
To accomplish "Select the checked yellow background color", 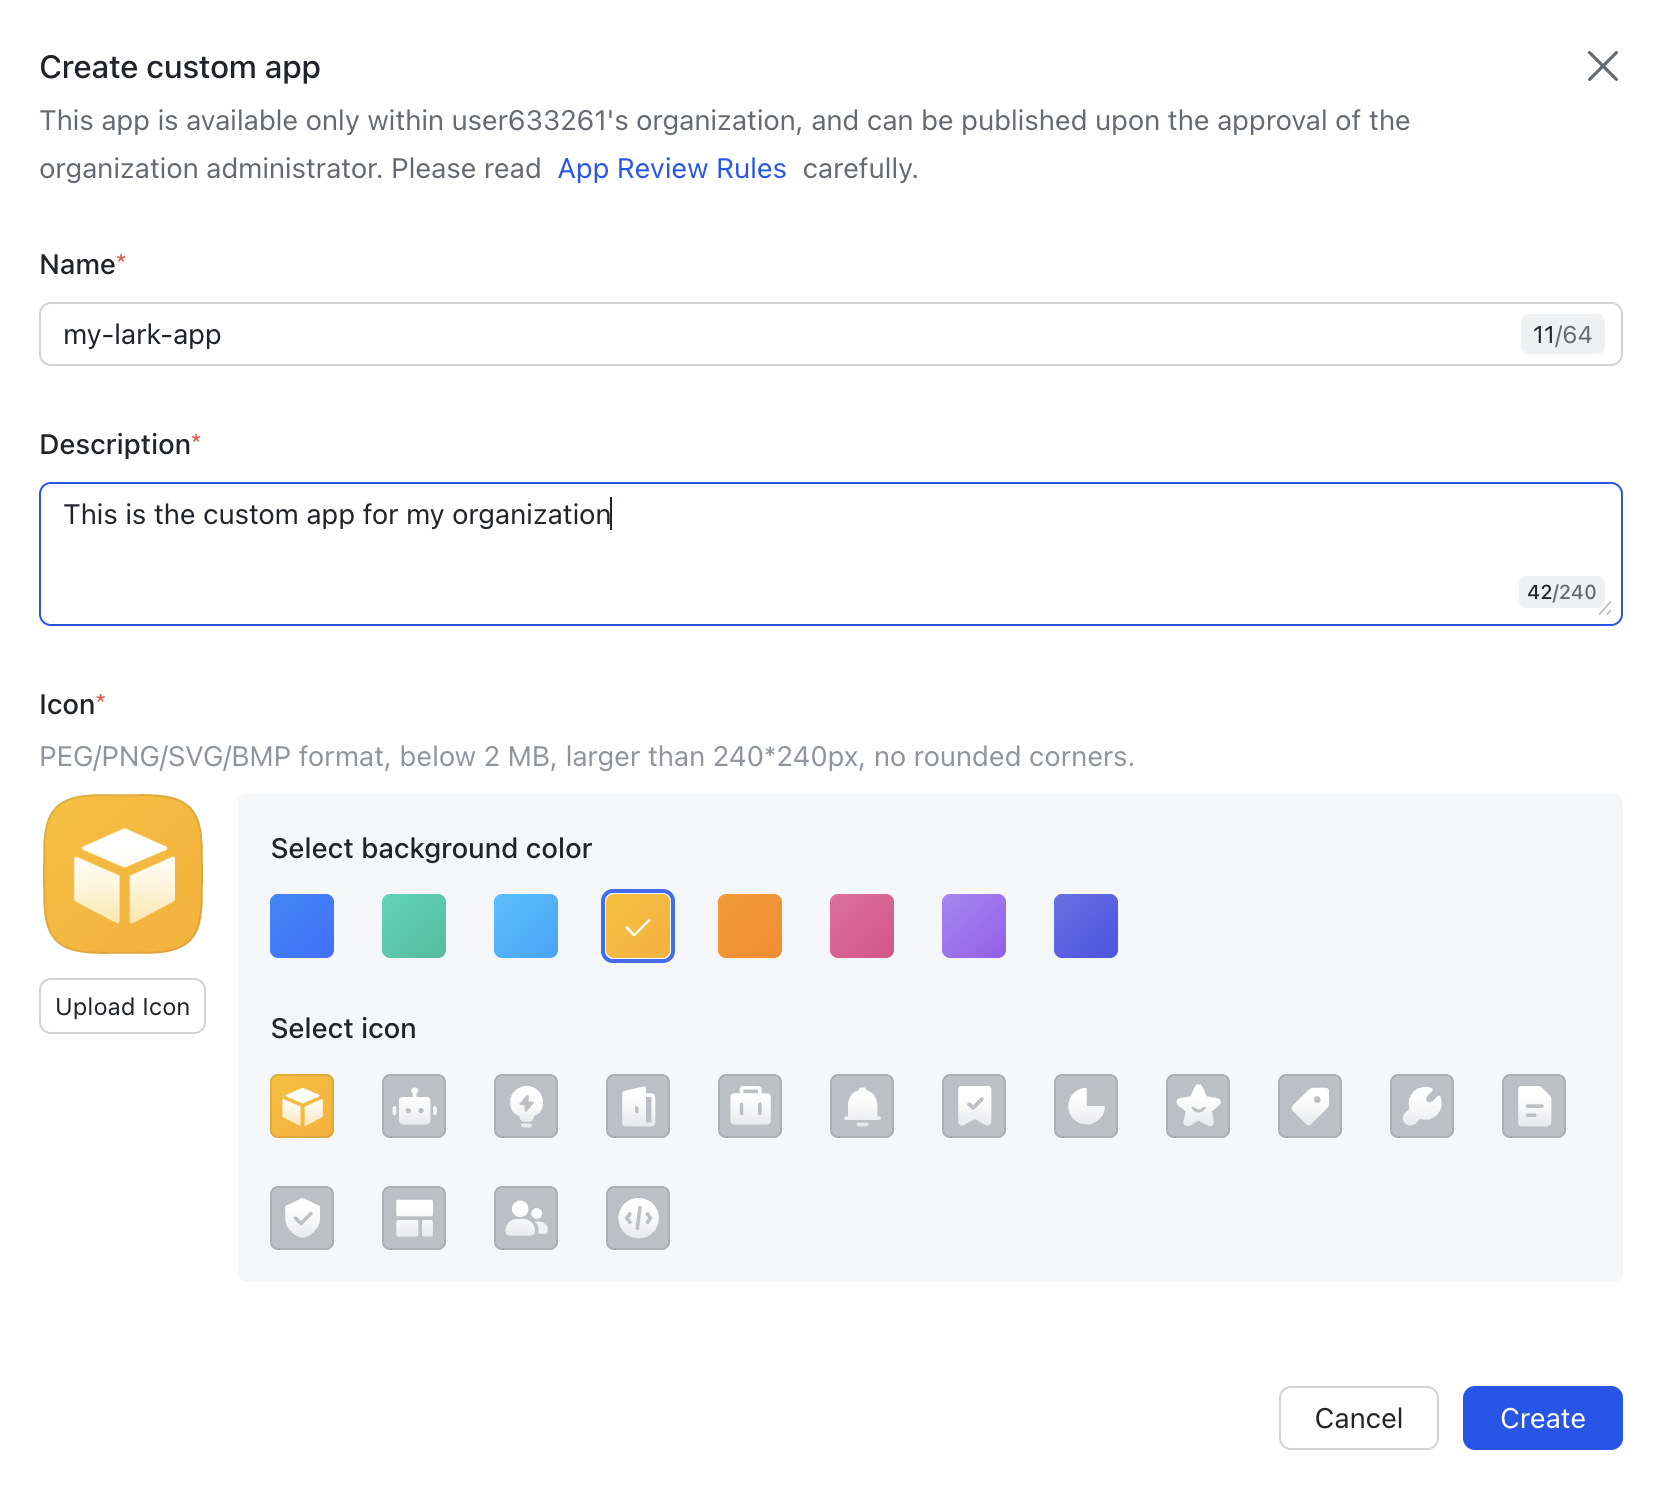I will (638, 926).
